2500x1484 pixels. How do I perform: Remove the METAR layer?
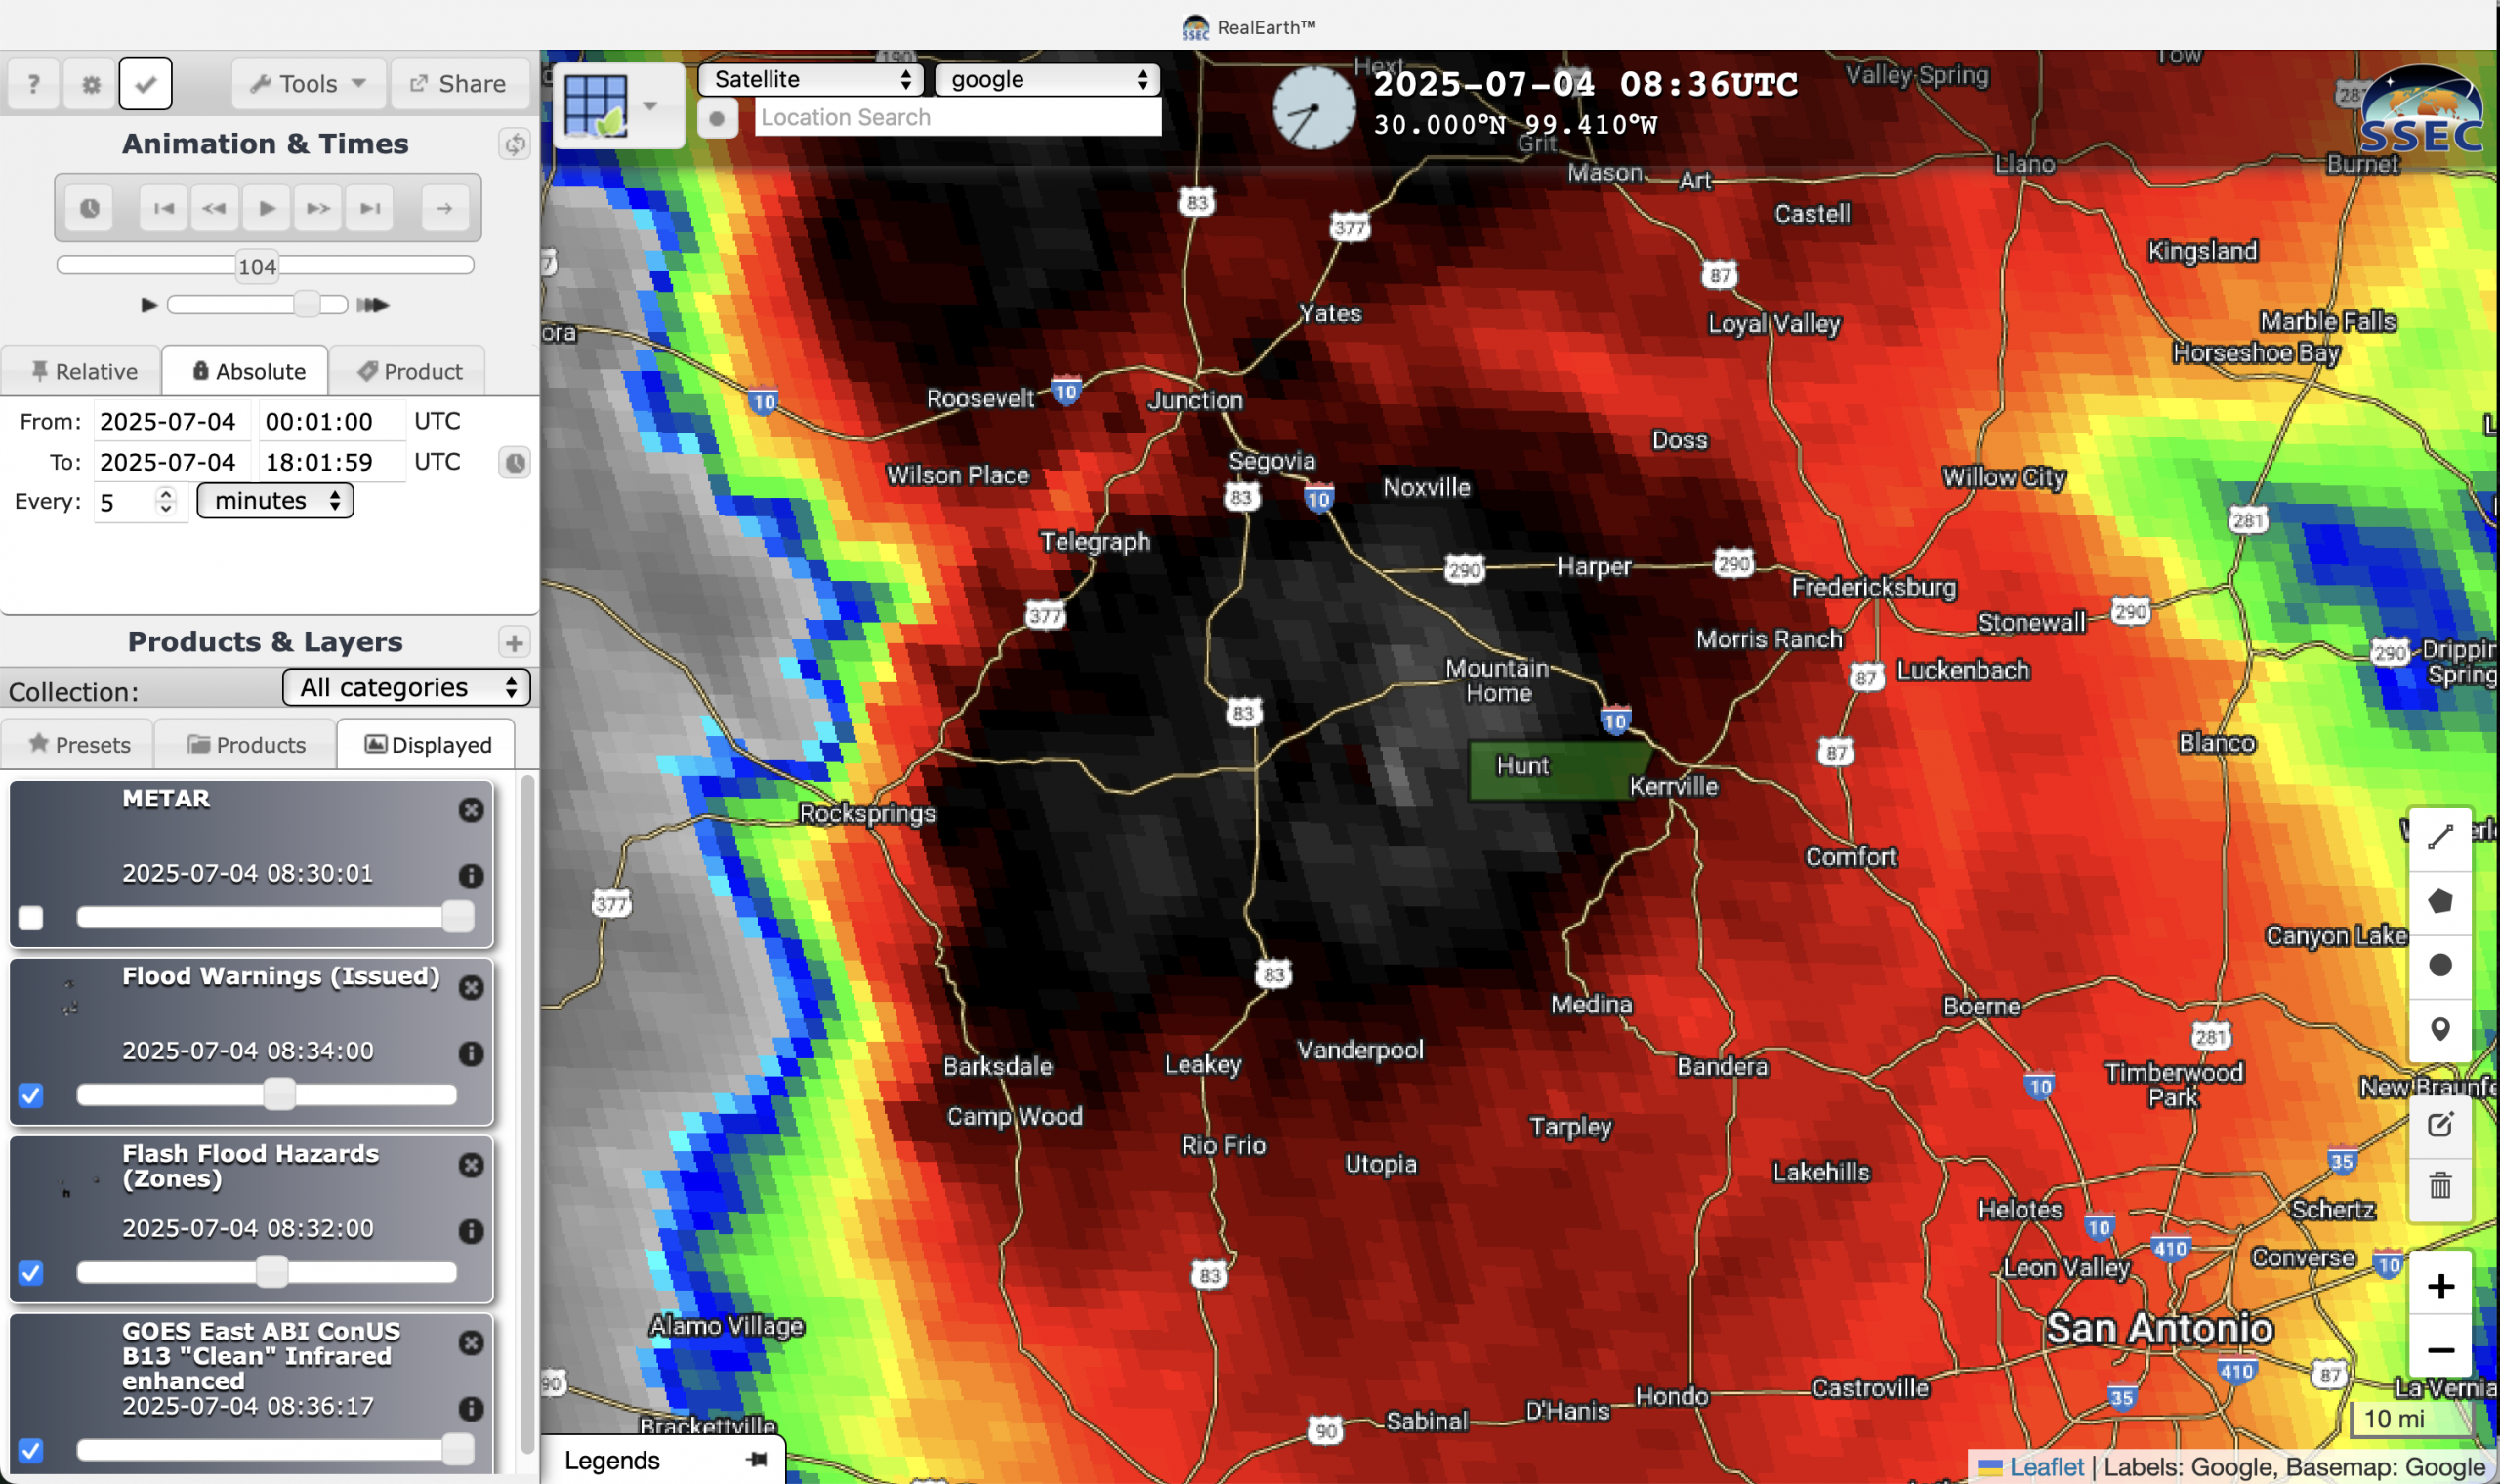471,810
